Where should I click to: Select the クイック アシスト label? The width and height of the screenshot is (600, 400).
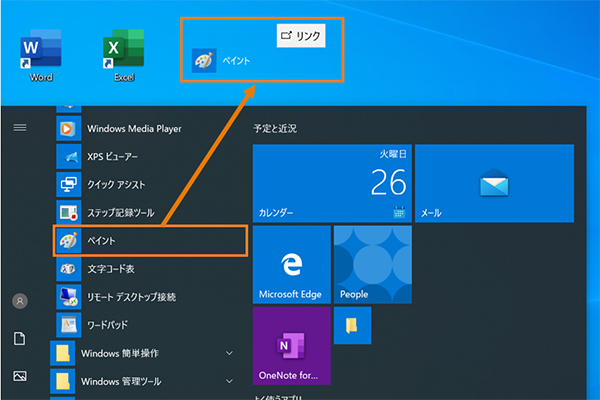pos(116,184)
